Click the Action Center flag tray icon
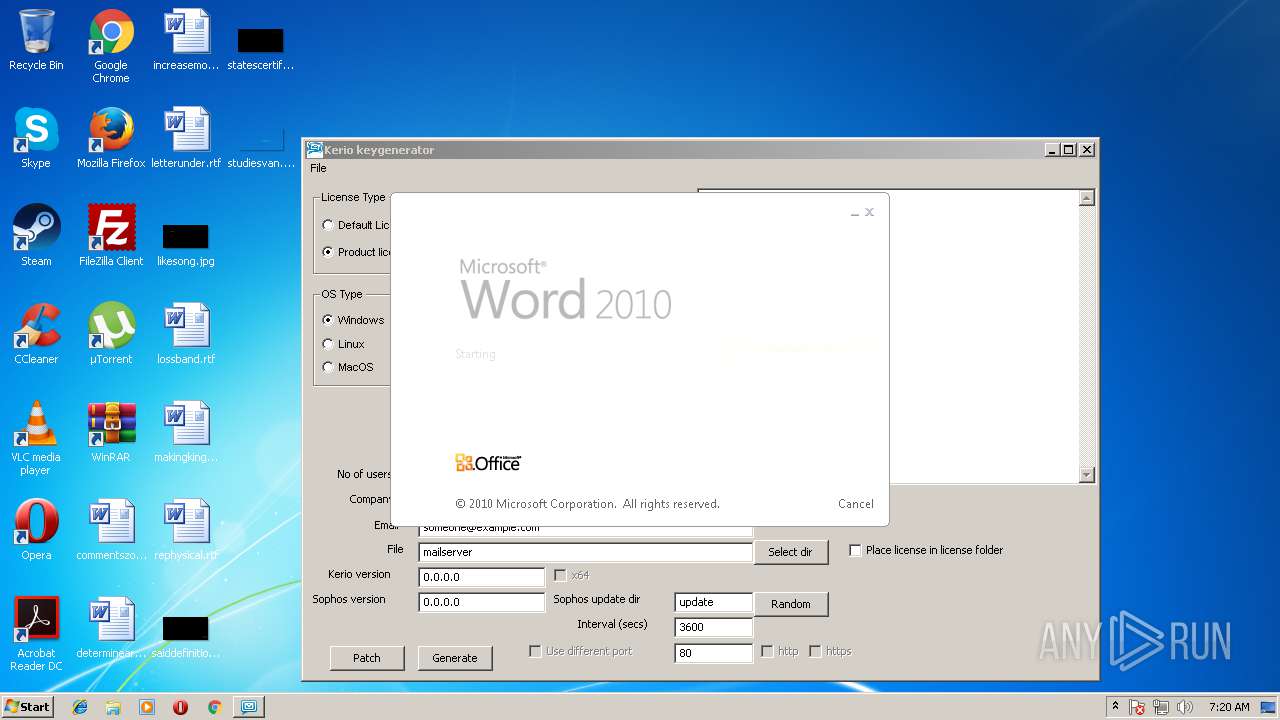 point(1138,707)
